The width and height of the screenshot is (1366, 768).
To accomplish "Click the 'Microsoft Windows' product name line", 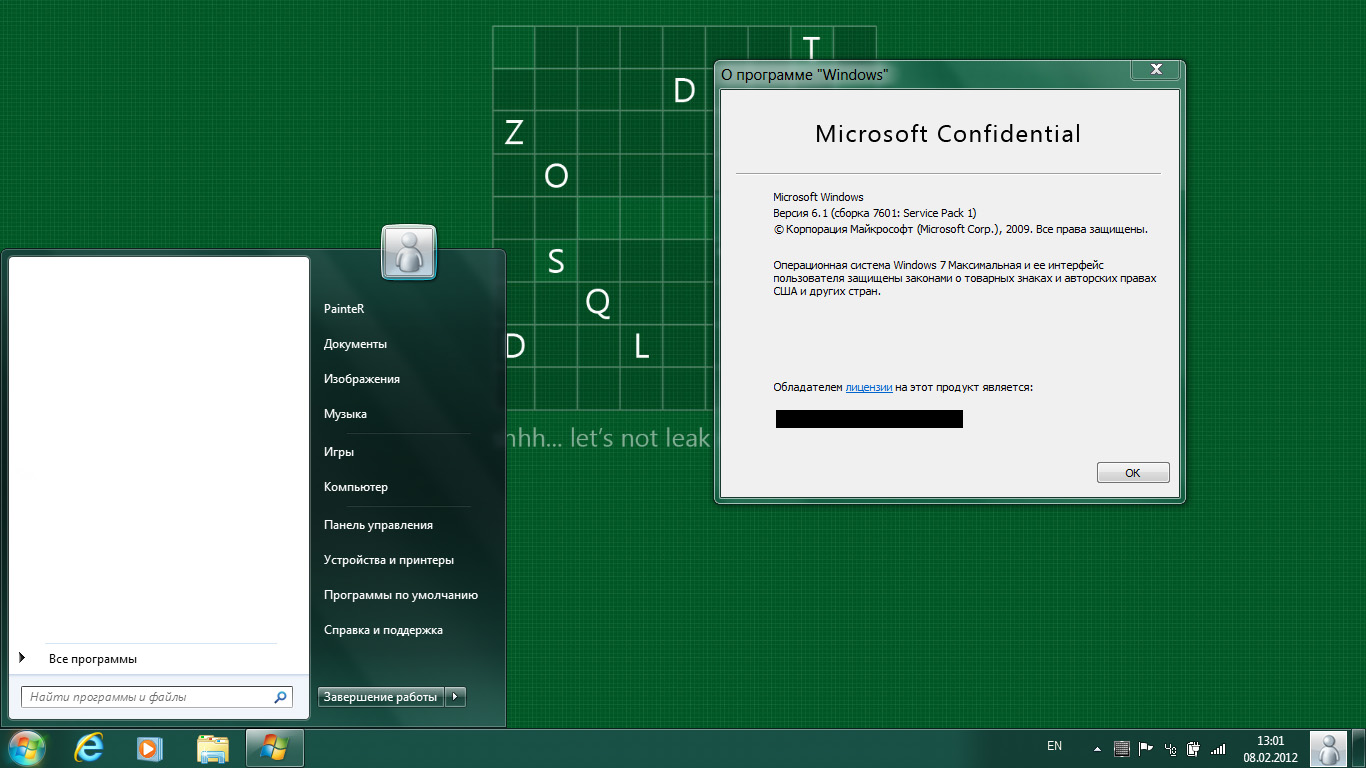I will tap(818, 197).
